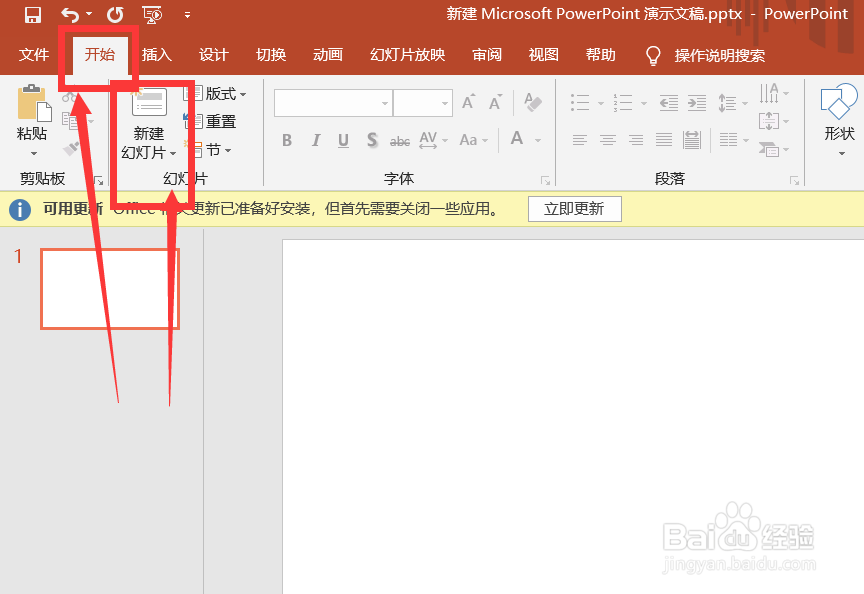Save the presentation with the floppy disk icon
The width and height of the screenshot is (864, 594).
pos(33,15)
